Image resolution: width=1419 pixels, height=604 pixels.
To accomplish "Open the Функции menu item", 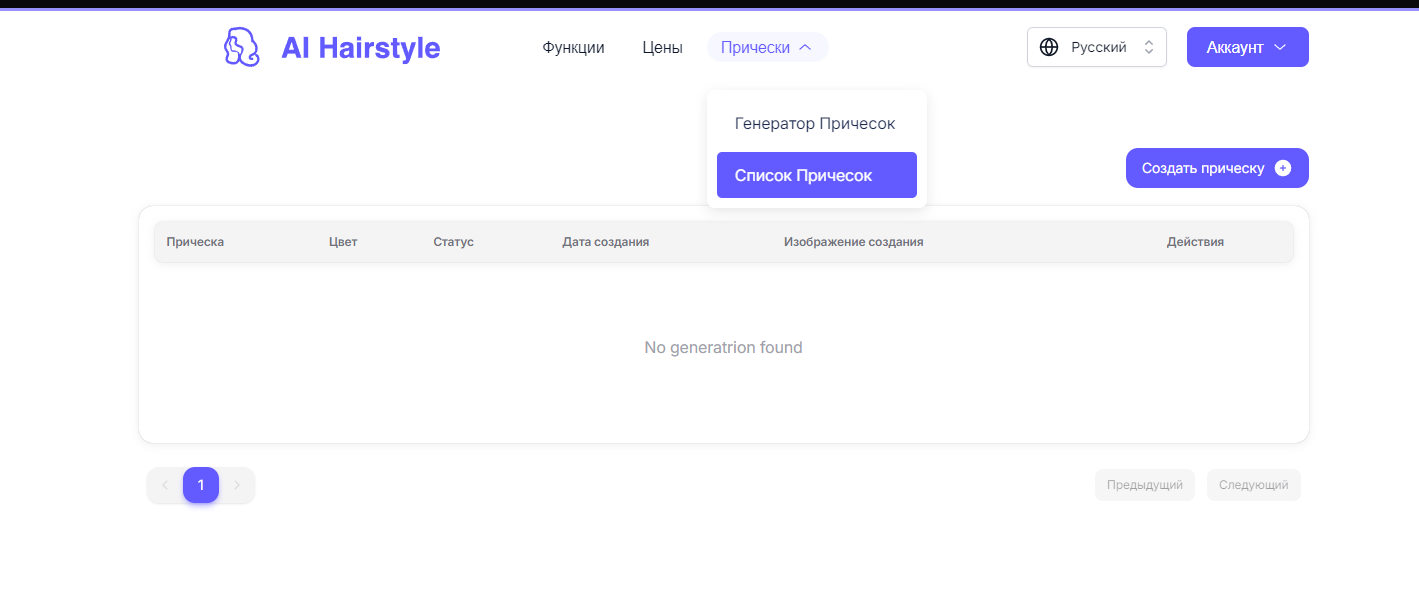I will [x=573, y=47].
